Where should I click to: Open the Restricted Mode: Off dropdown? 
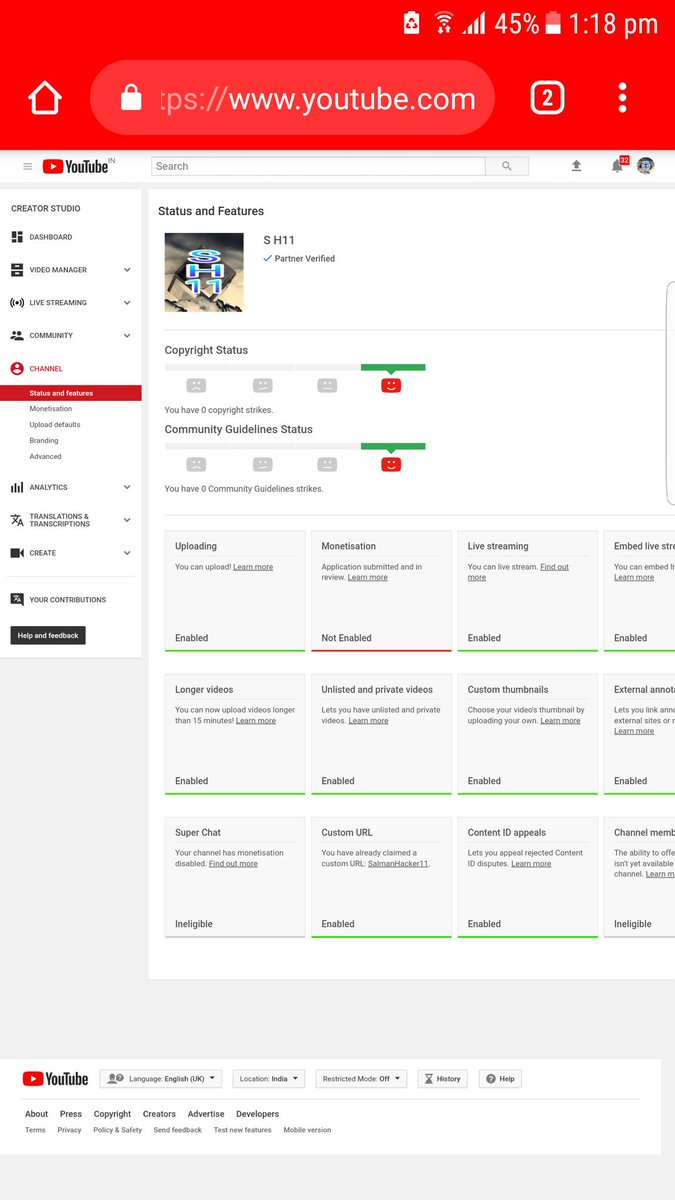click(362, 1079)
